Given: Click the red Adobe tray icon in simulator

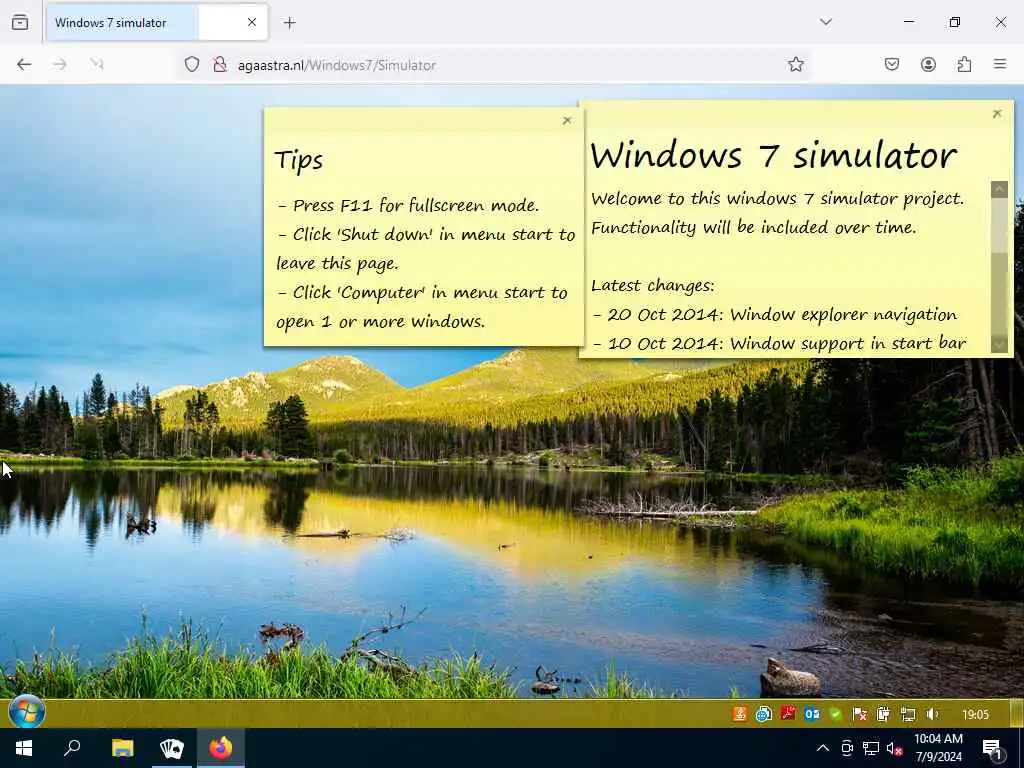Looking at the screenshot, I should point(788,714).
